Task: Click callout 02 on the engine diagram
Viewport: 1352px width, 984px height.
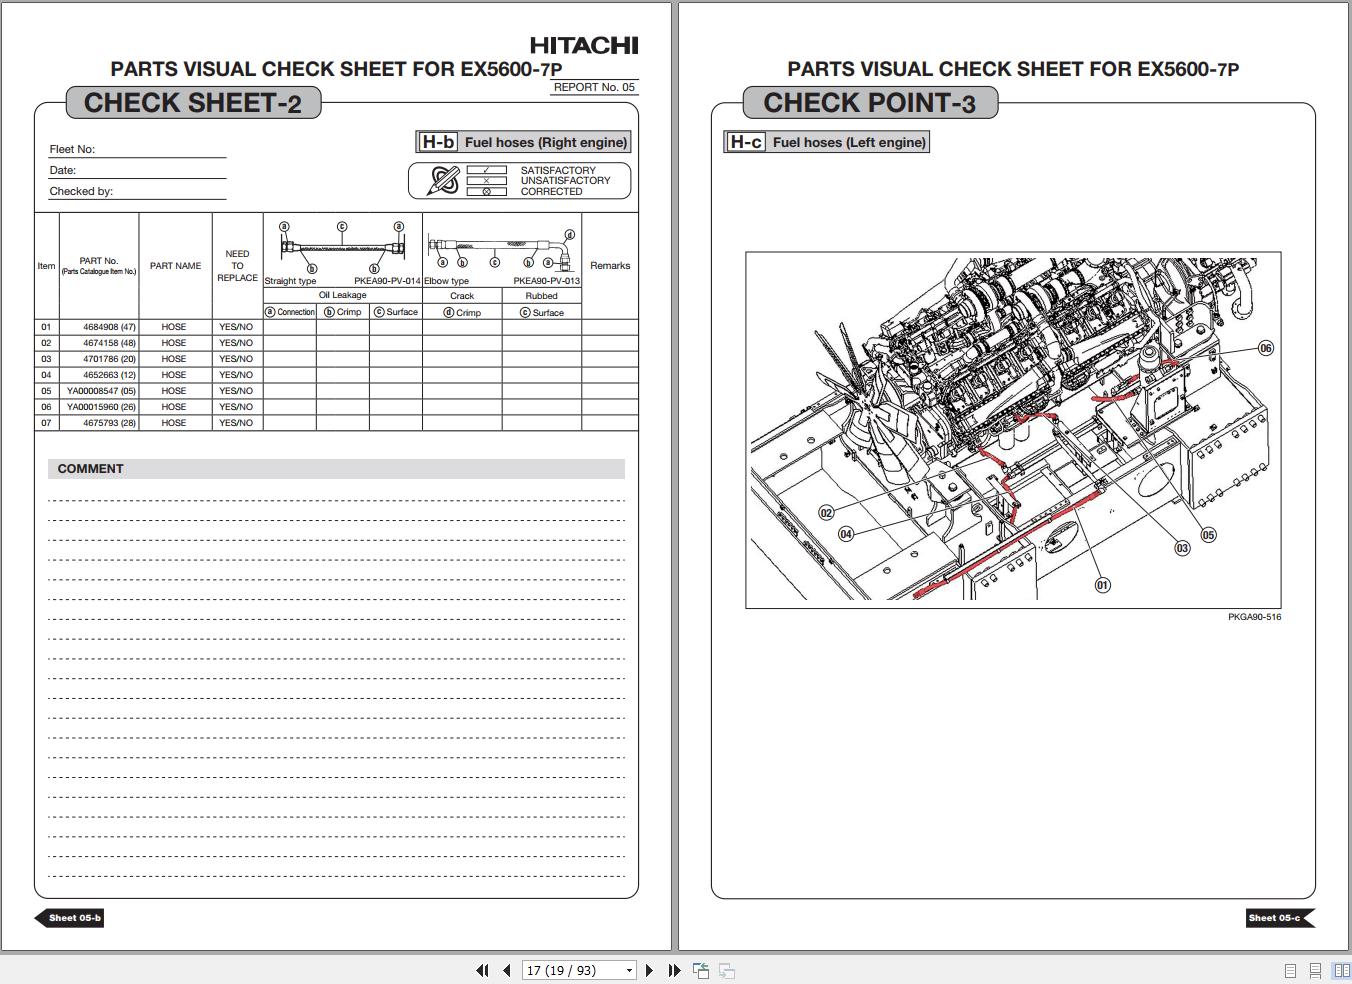Action: point(826,513)
